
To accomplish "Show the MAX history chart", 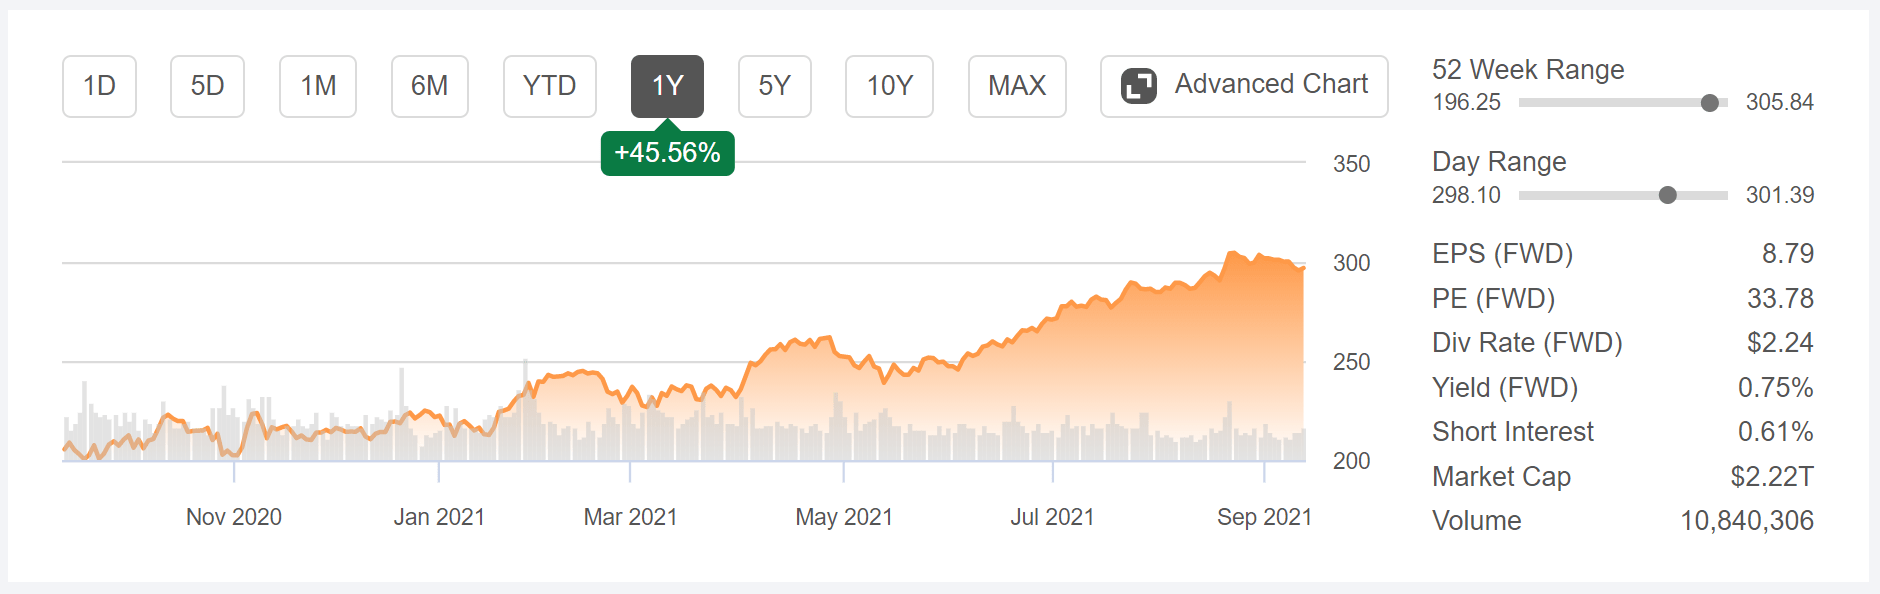I will pos(1016,86).
